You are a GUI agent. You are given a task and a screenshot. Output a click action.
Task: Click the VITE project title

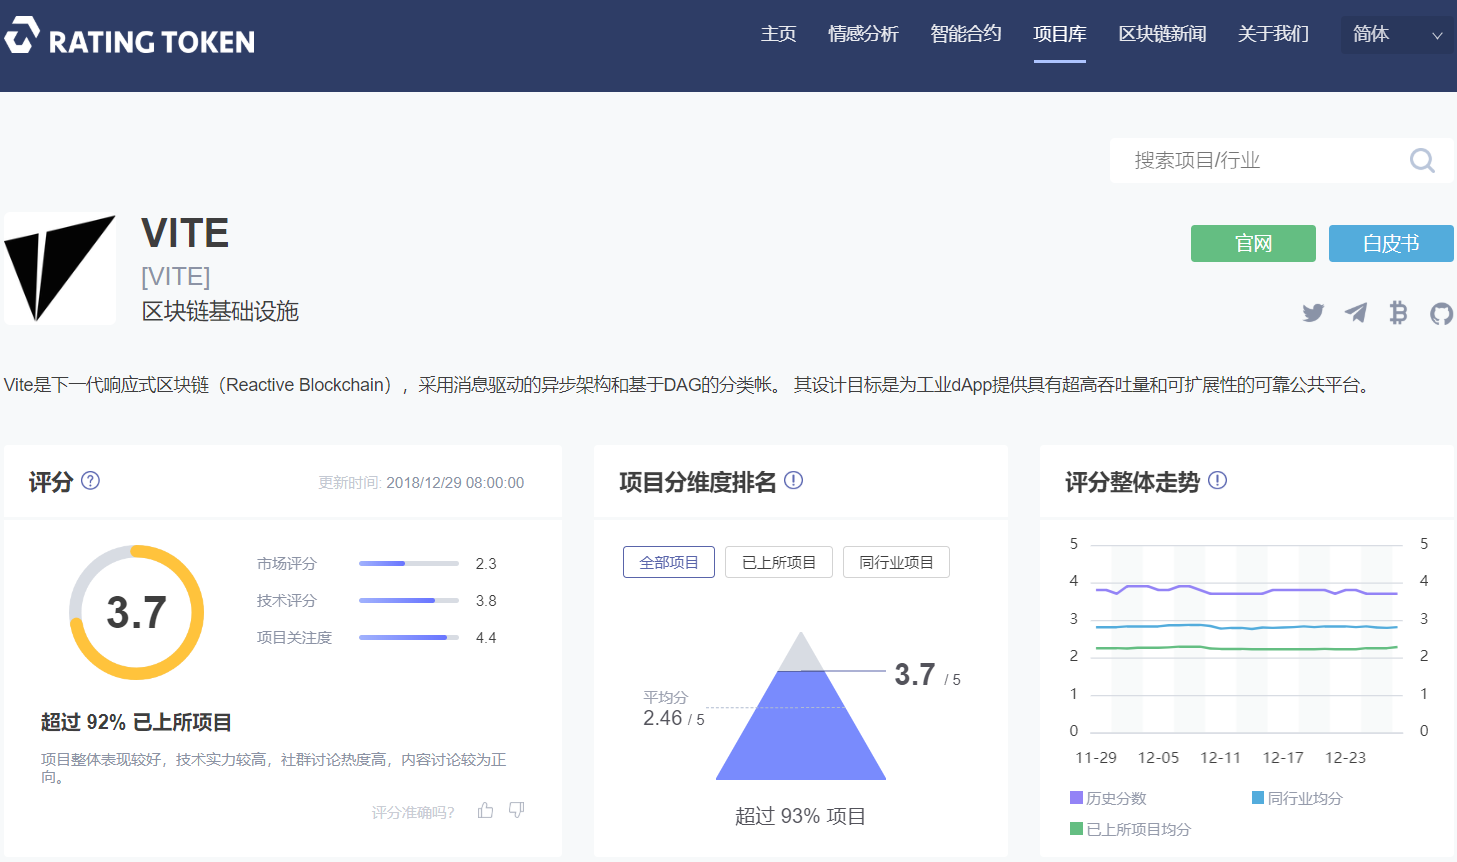tap(185, 233)
